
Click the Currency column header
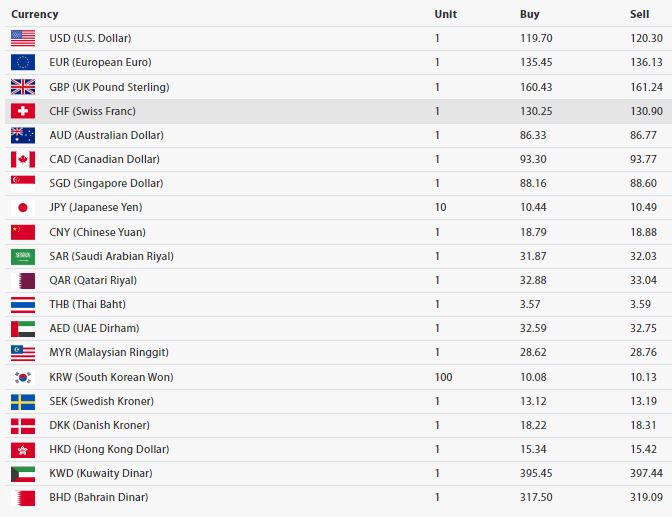[x=35, y=14]
